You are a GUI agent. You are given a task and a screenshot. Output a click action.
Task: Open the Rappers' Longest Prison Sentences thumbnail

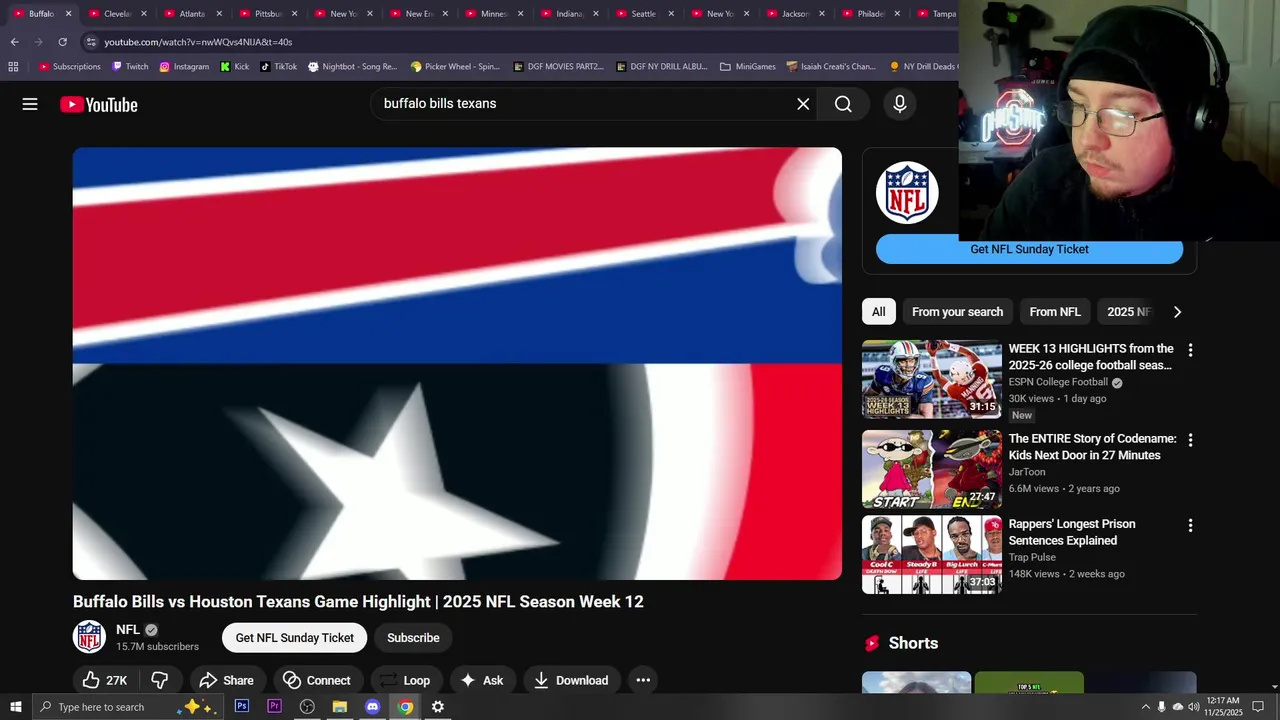coord(931,555)
